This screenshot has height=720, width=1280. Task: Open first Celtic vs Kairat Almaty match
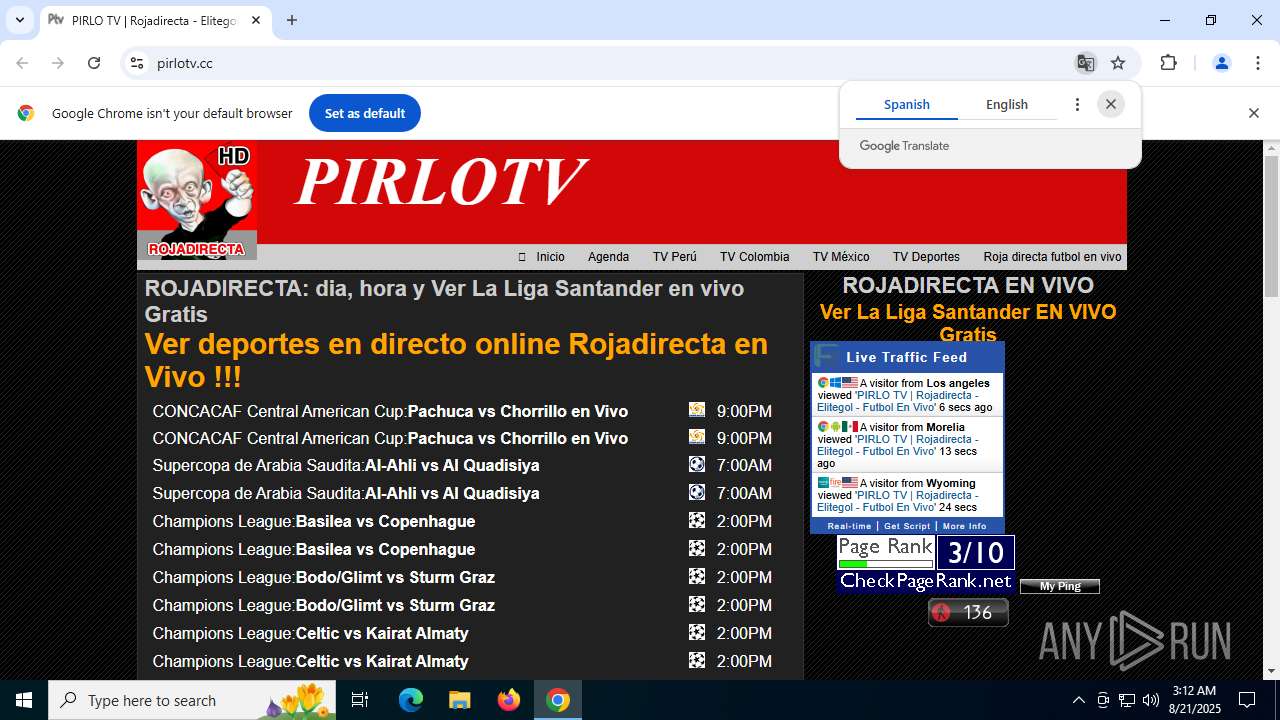382,633
